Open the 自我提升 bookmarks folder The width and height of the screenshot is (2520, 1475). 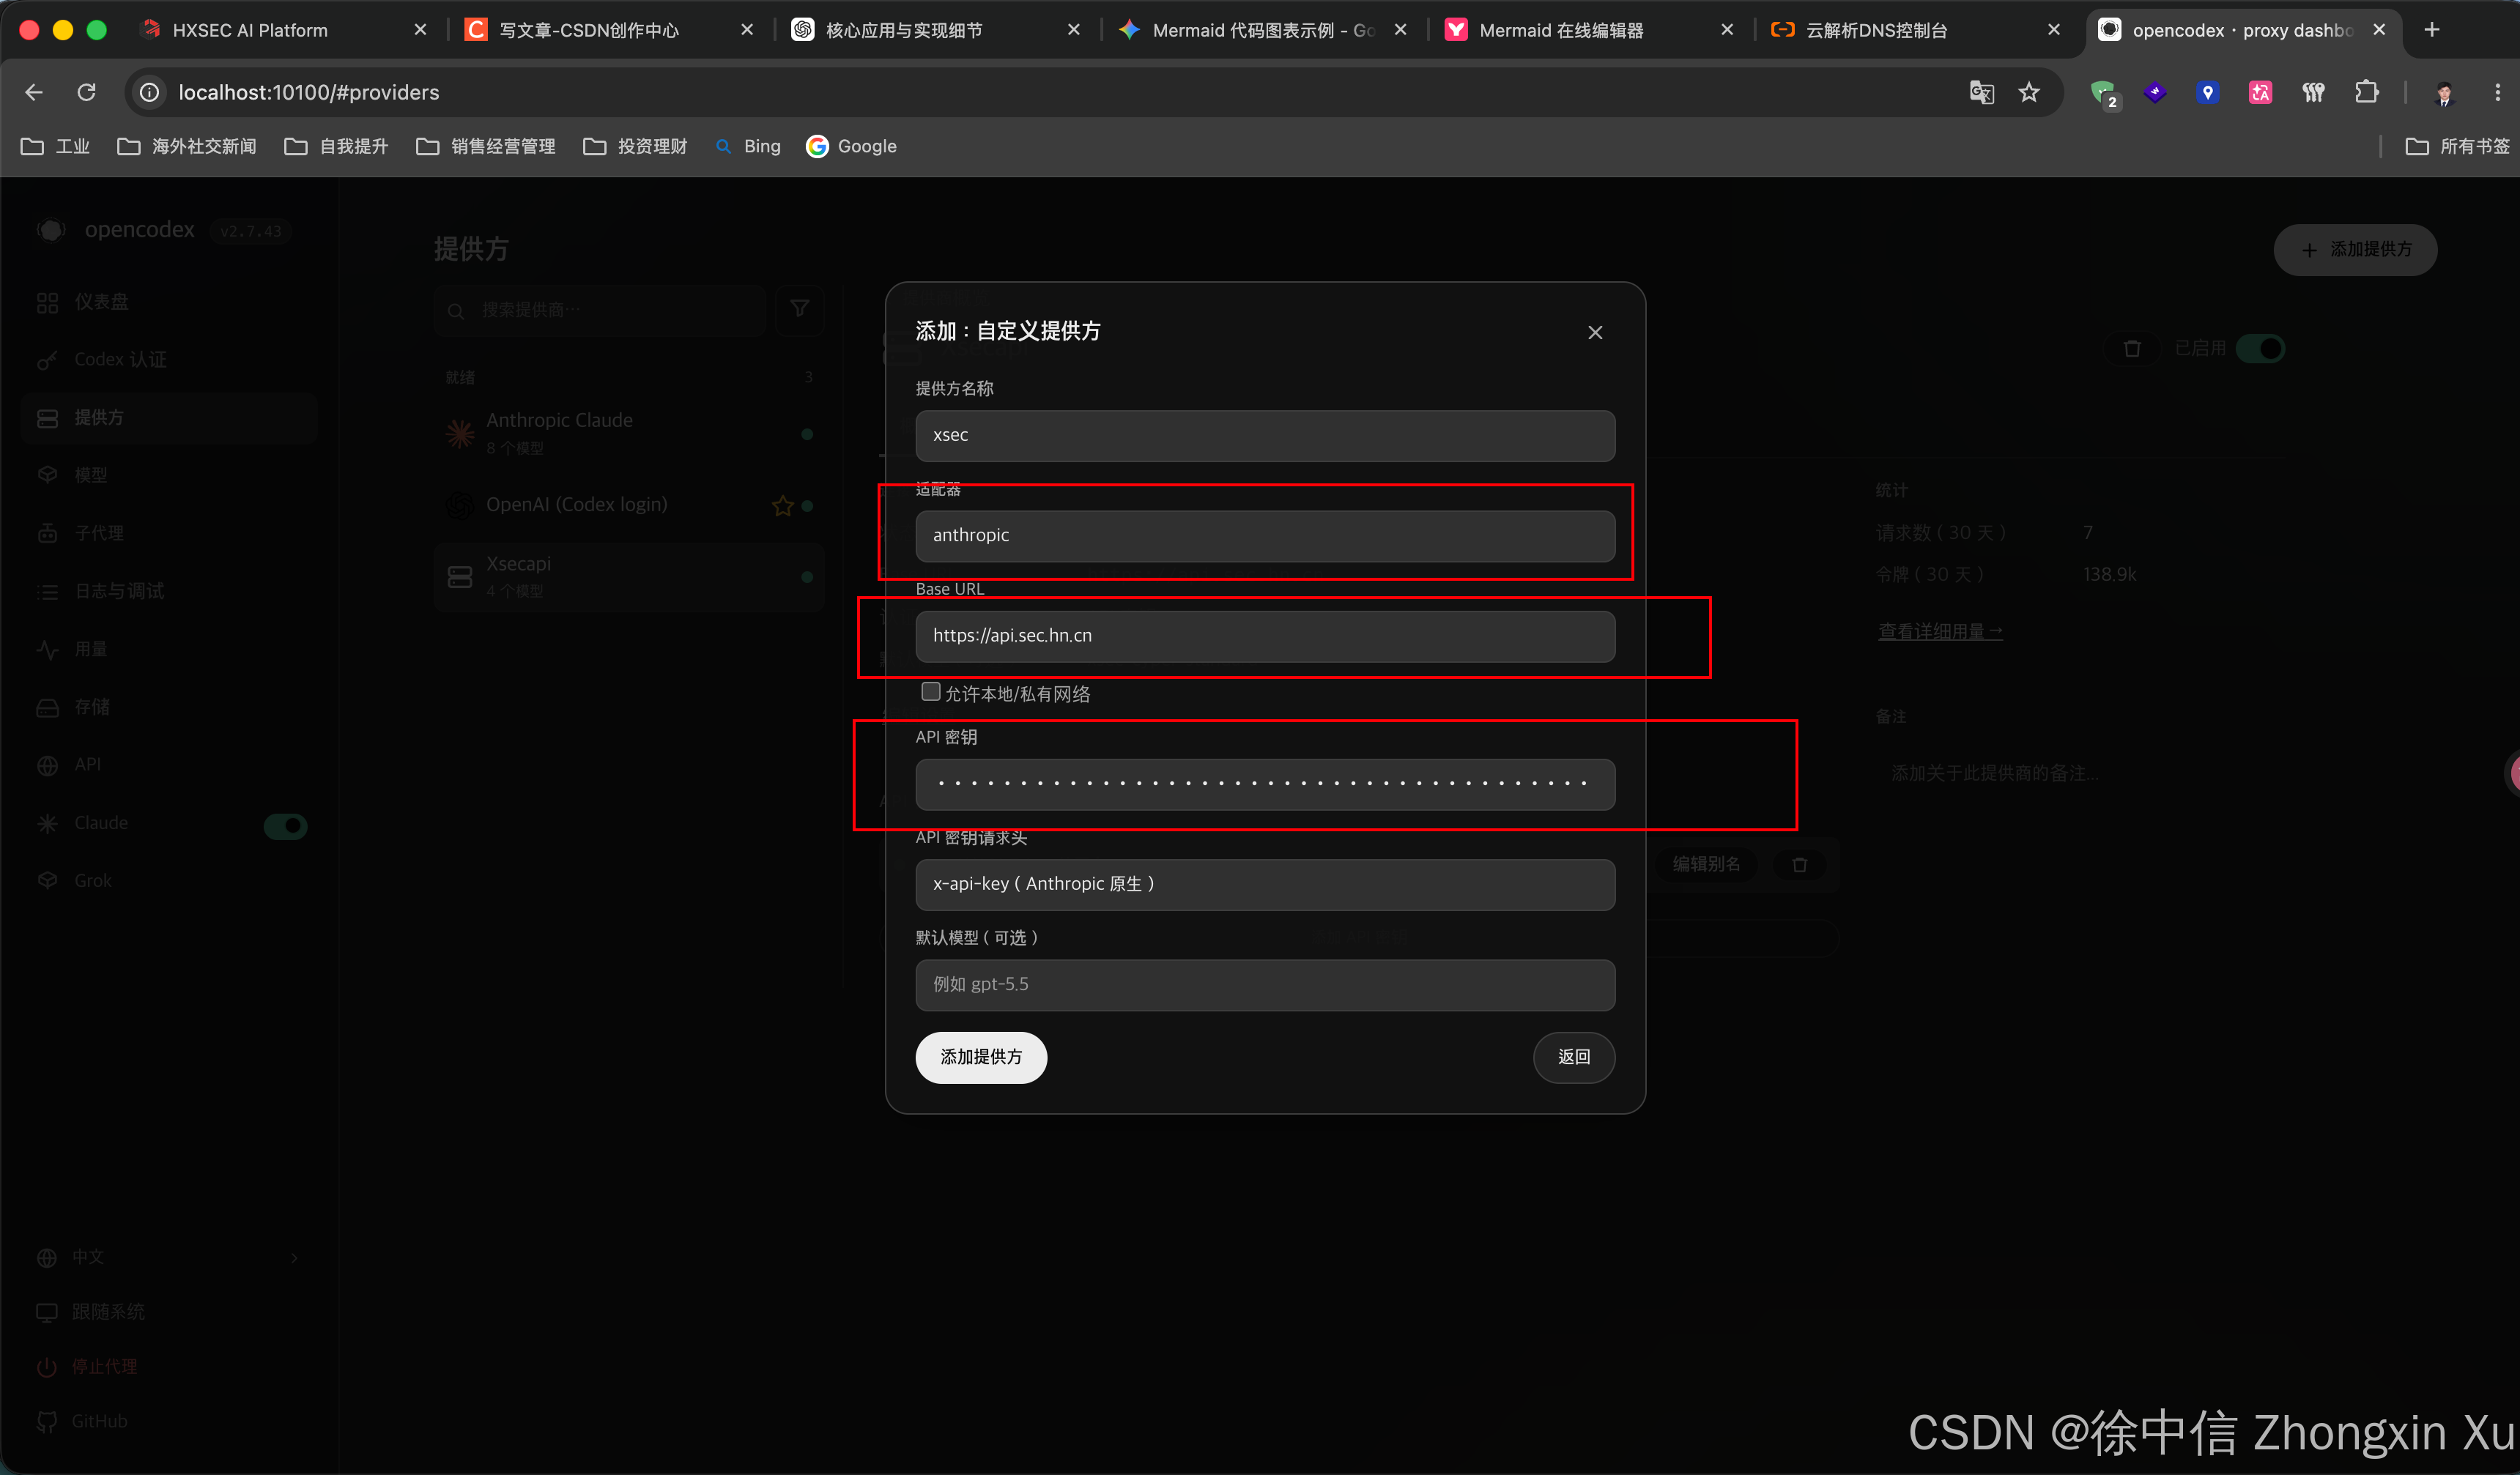point(336,146)
